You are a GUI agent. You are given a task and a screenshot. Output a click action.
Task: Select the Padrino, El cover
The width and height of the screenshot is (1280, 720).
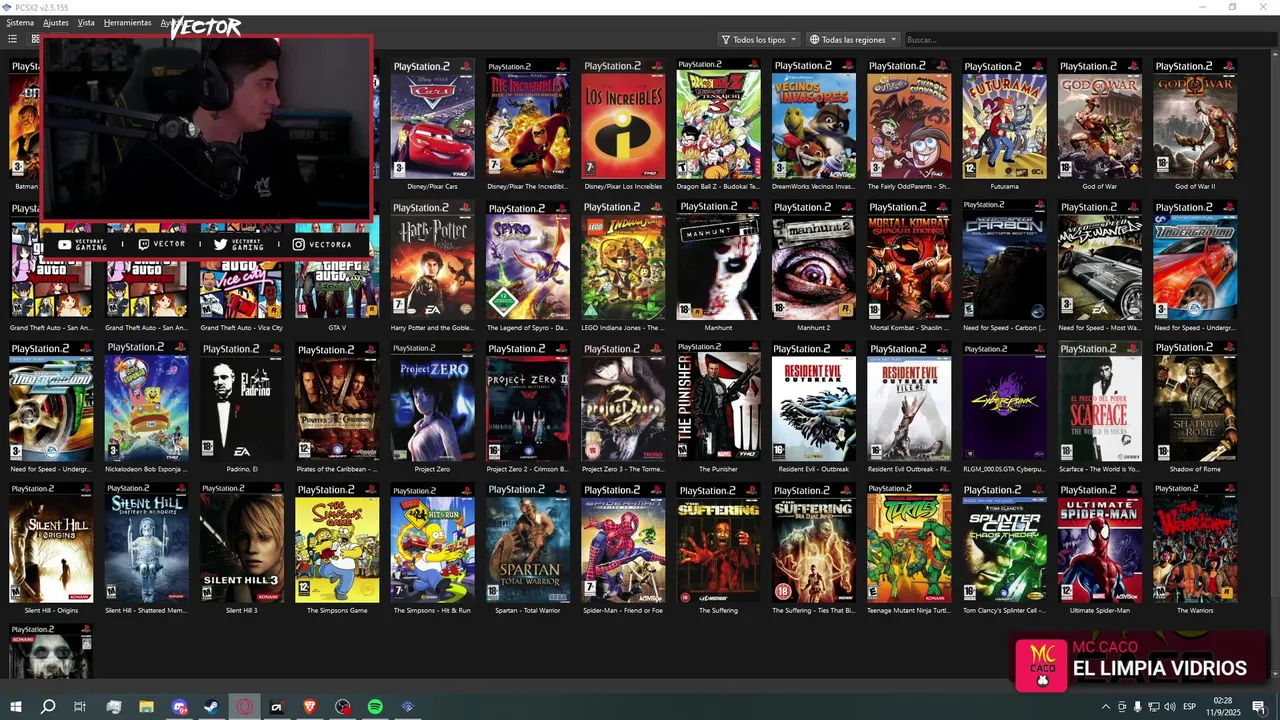point(241,402)
